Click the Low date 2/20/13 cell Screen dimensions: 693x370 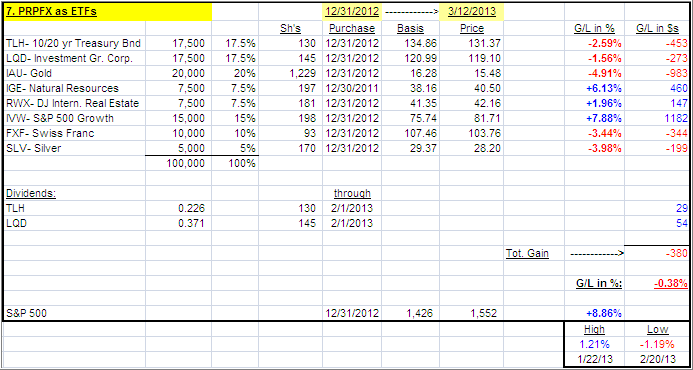pyautogui.click(x=657, y=359)
